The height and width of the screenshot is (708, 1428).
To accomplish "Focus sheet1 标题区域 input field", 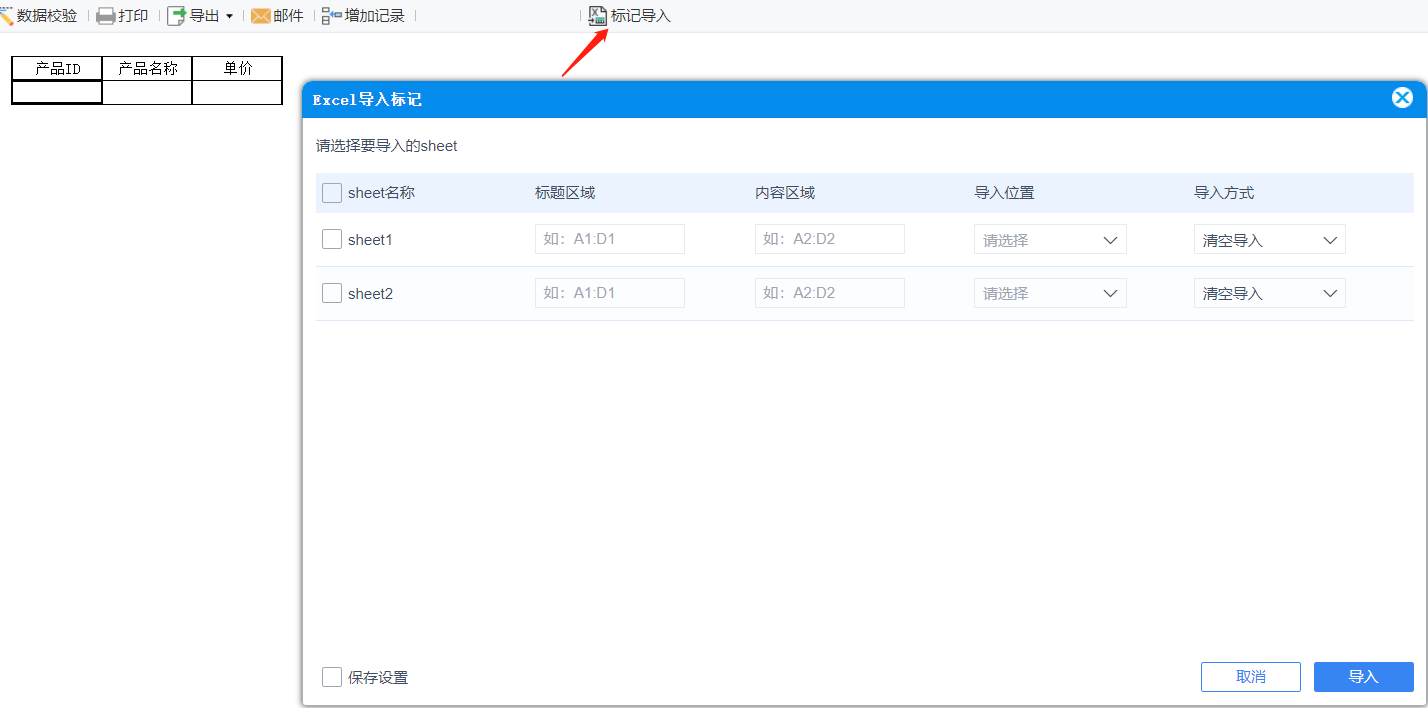I will [610, 239].
